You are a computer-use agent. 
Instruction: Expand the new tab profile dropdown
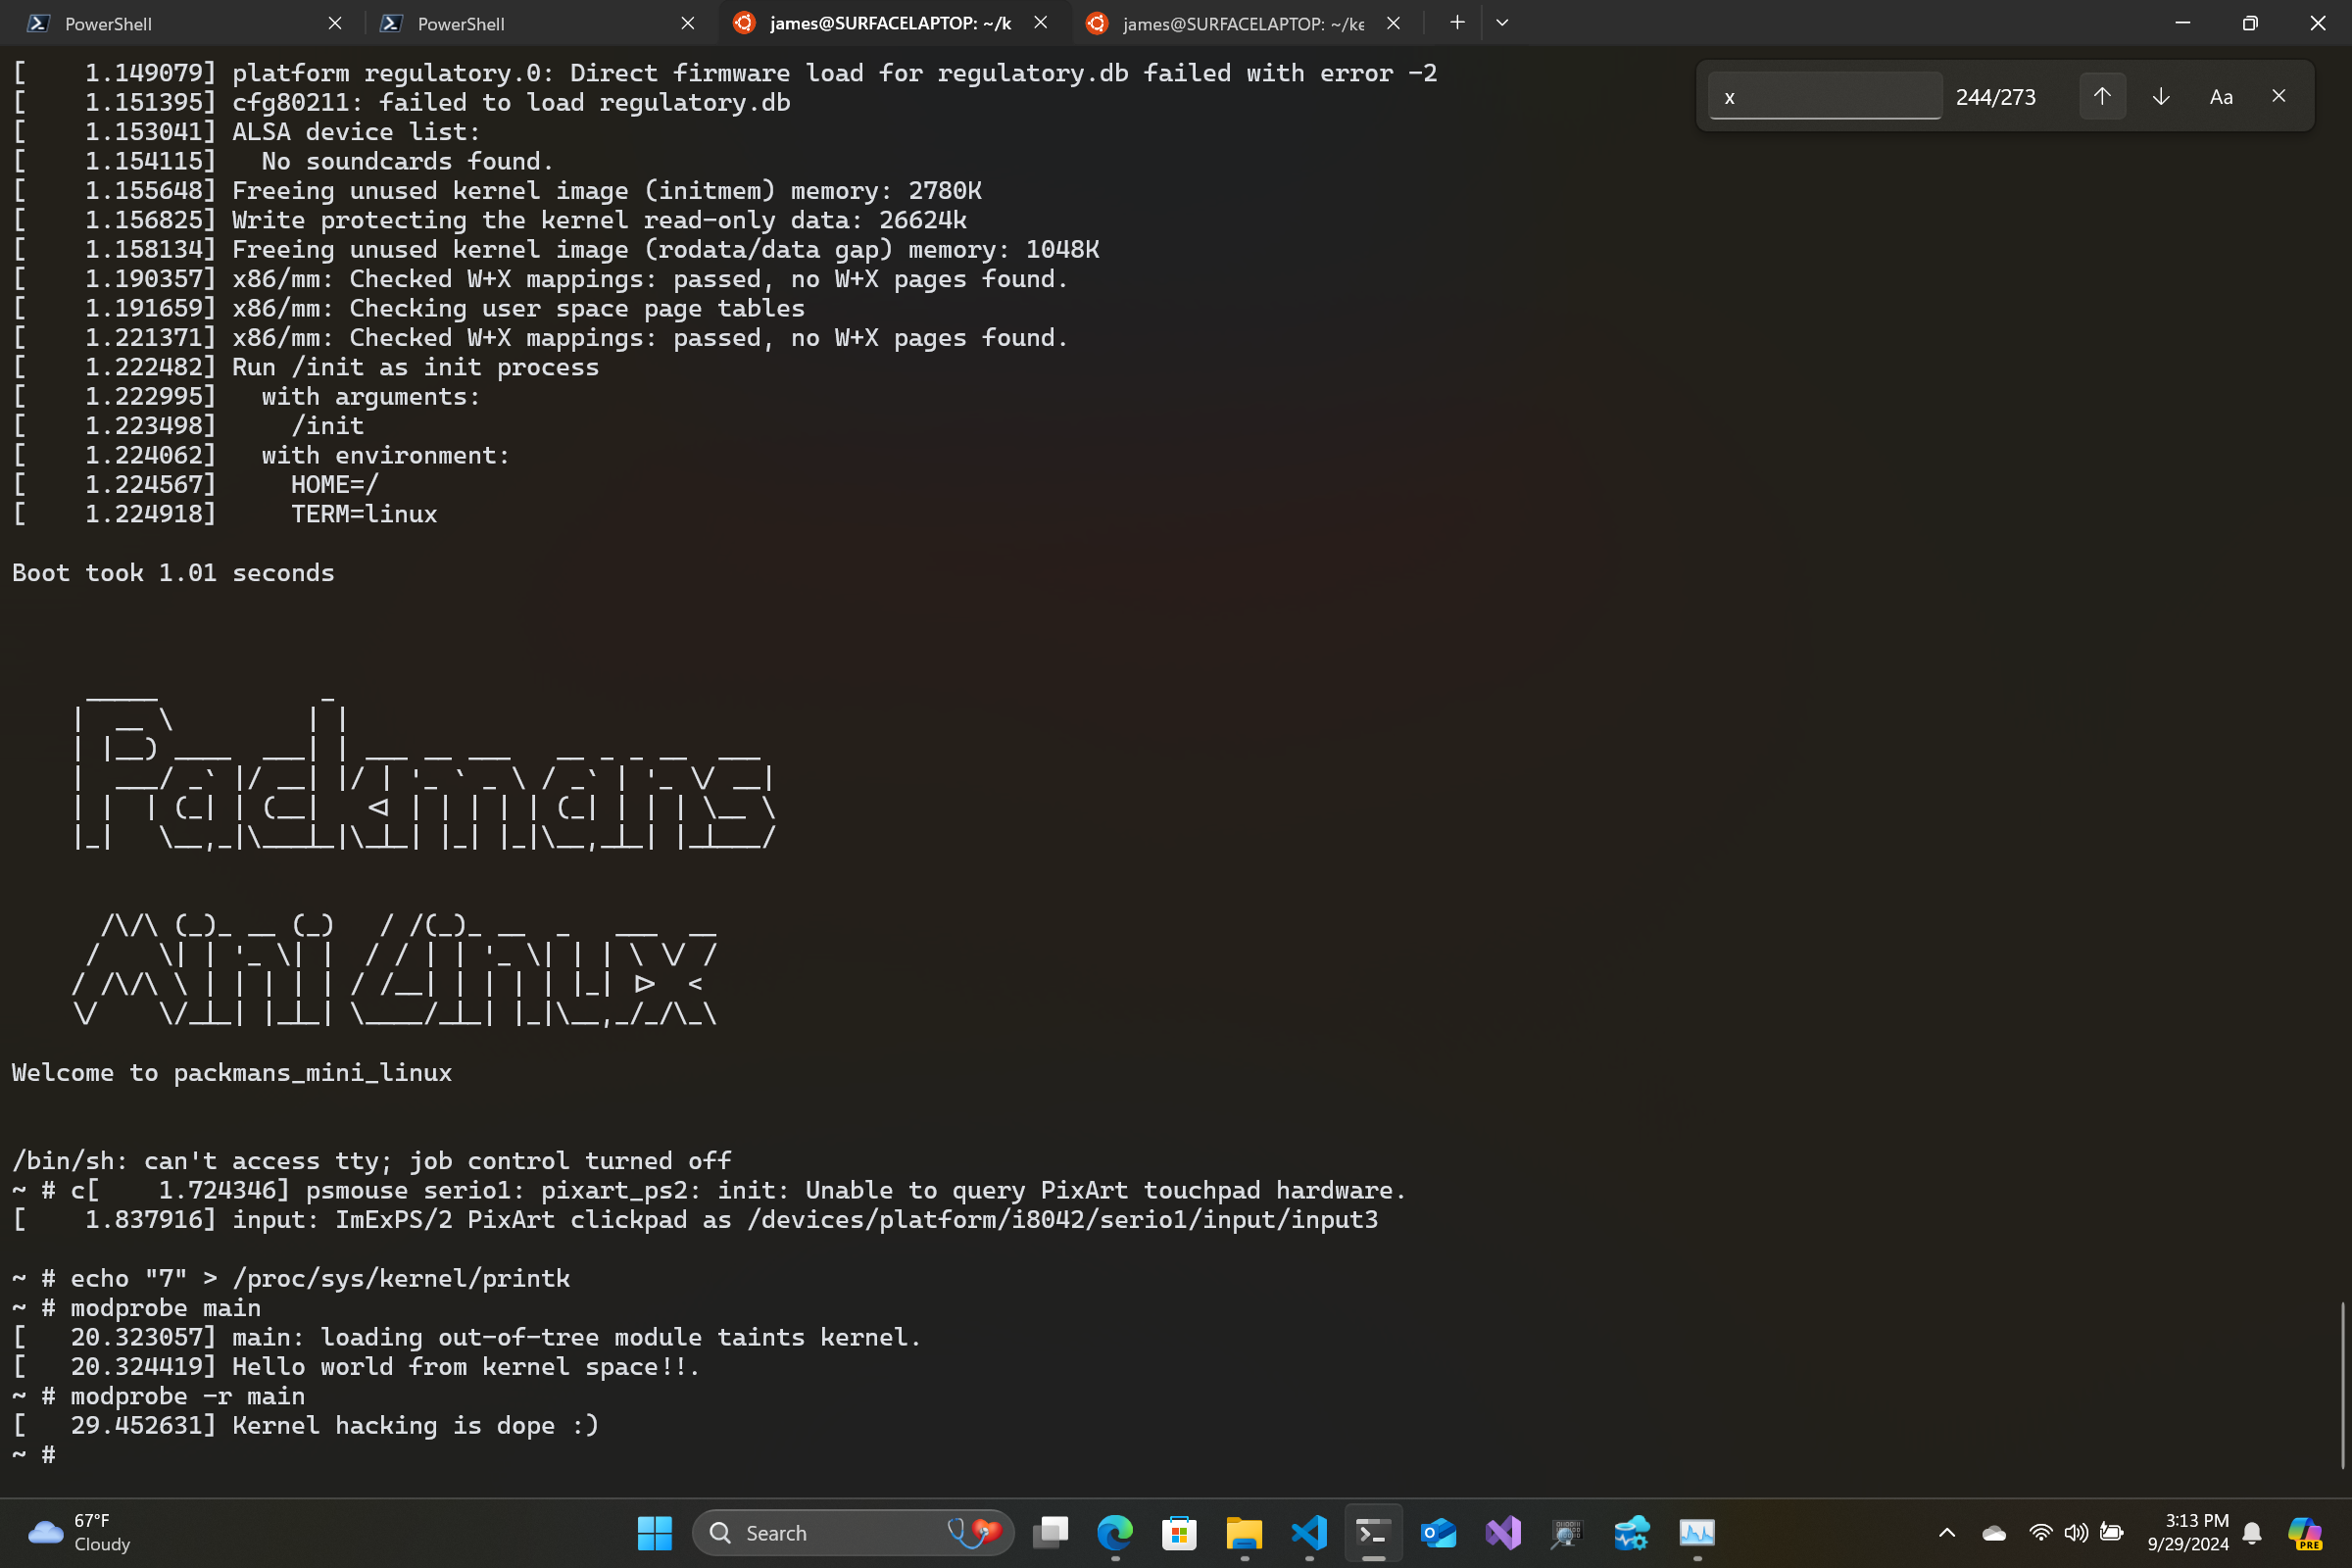(1502, 23)
